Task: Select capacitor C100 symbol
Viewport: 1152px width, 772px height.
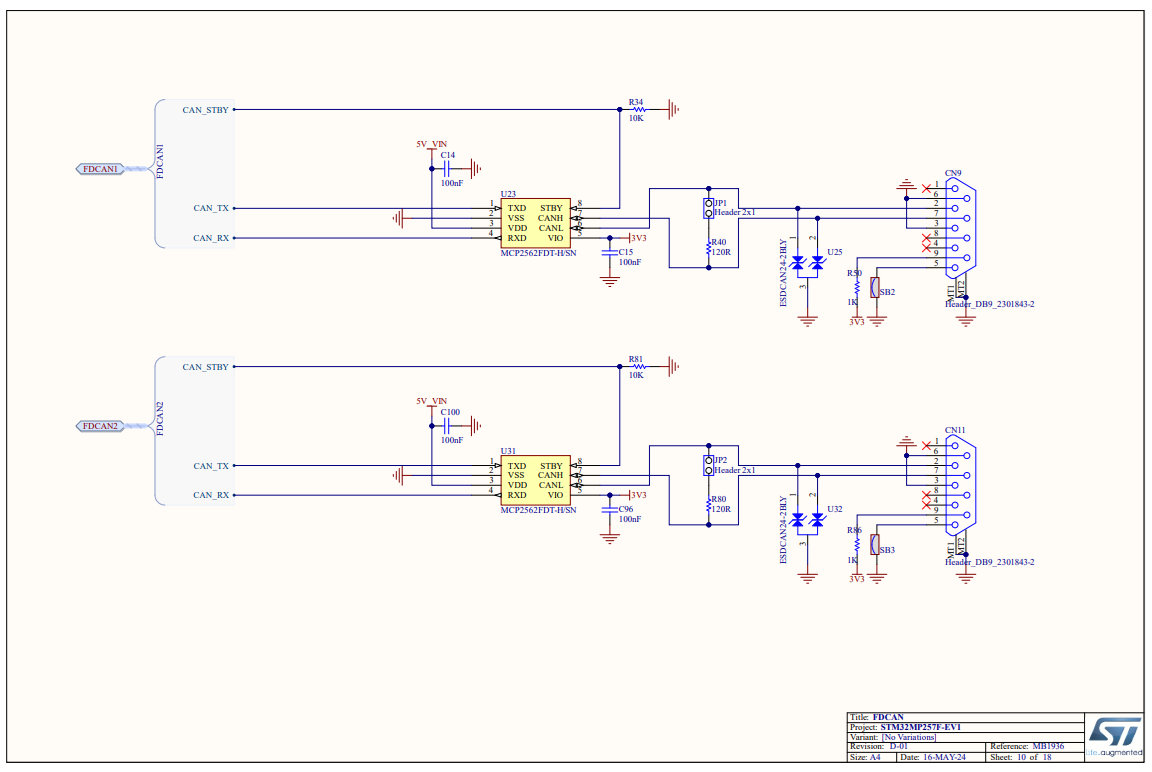Action: [x=446, y=426]
